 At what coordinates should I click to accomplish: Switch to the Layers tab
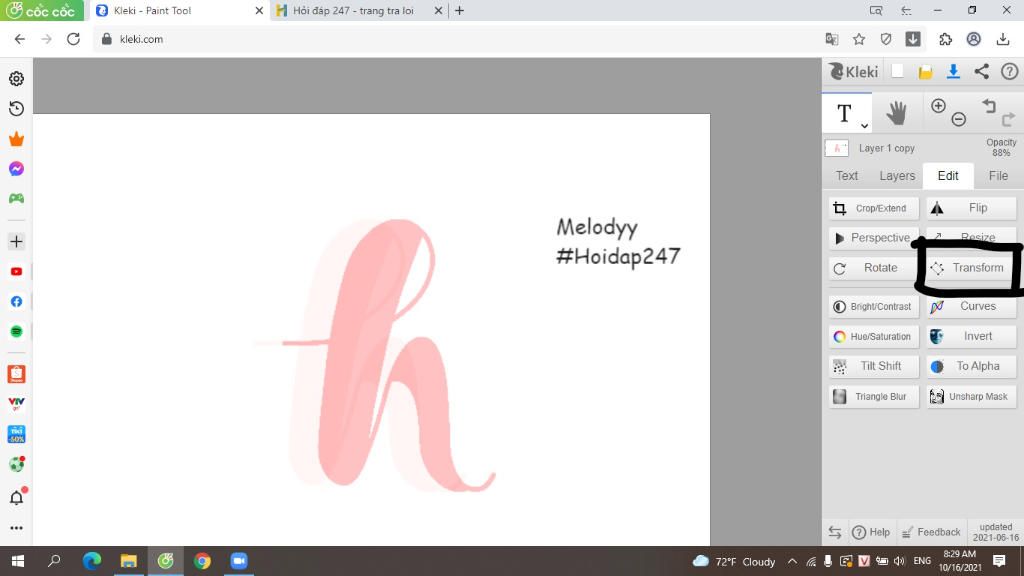pos(897,176)
